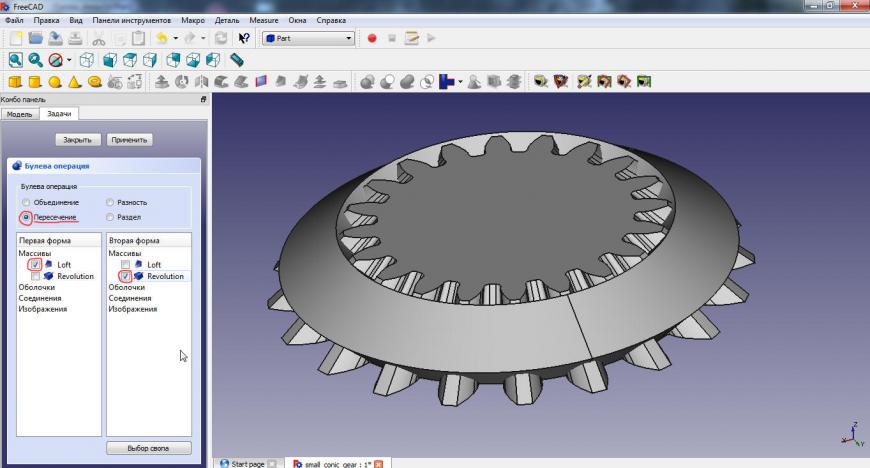
Task: Click the scissors cut icon
Action: [x=99, y=38]
